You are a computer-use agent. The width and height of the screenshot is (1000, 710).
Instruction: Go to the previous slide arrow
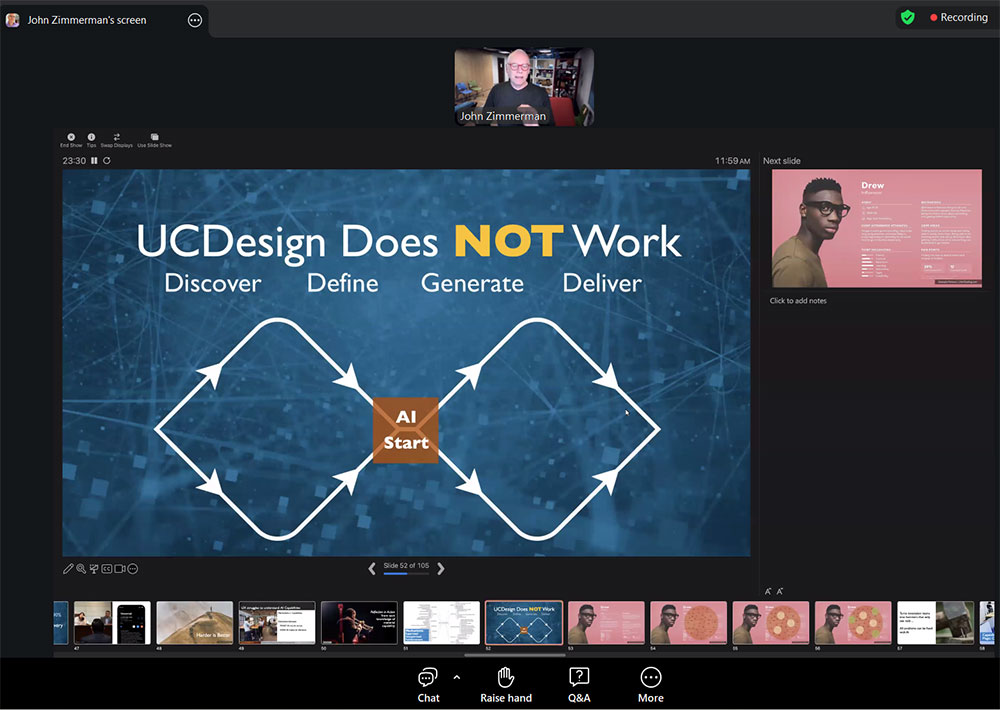(372, 568)
